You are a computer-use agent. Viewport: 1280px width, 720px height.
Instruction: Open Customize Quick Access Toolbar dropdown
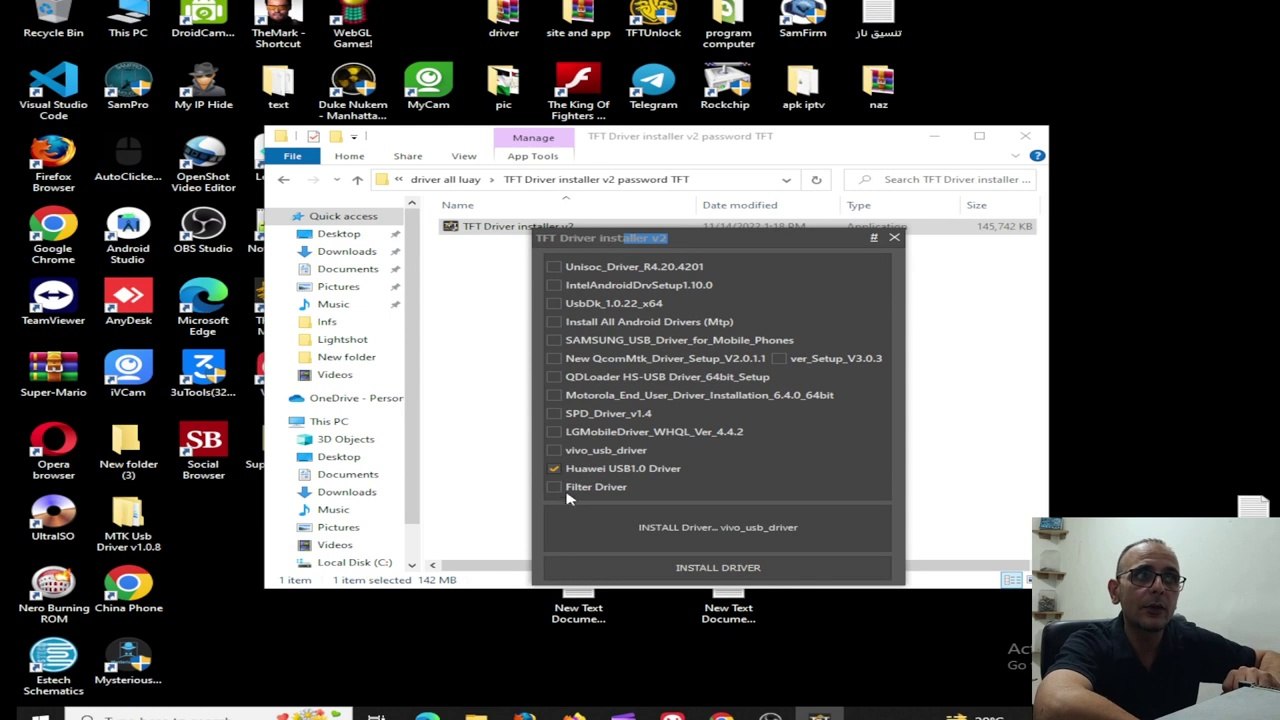(x=354, y=136)
